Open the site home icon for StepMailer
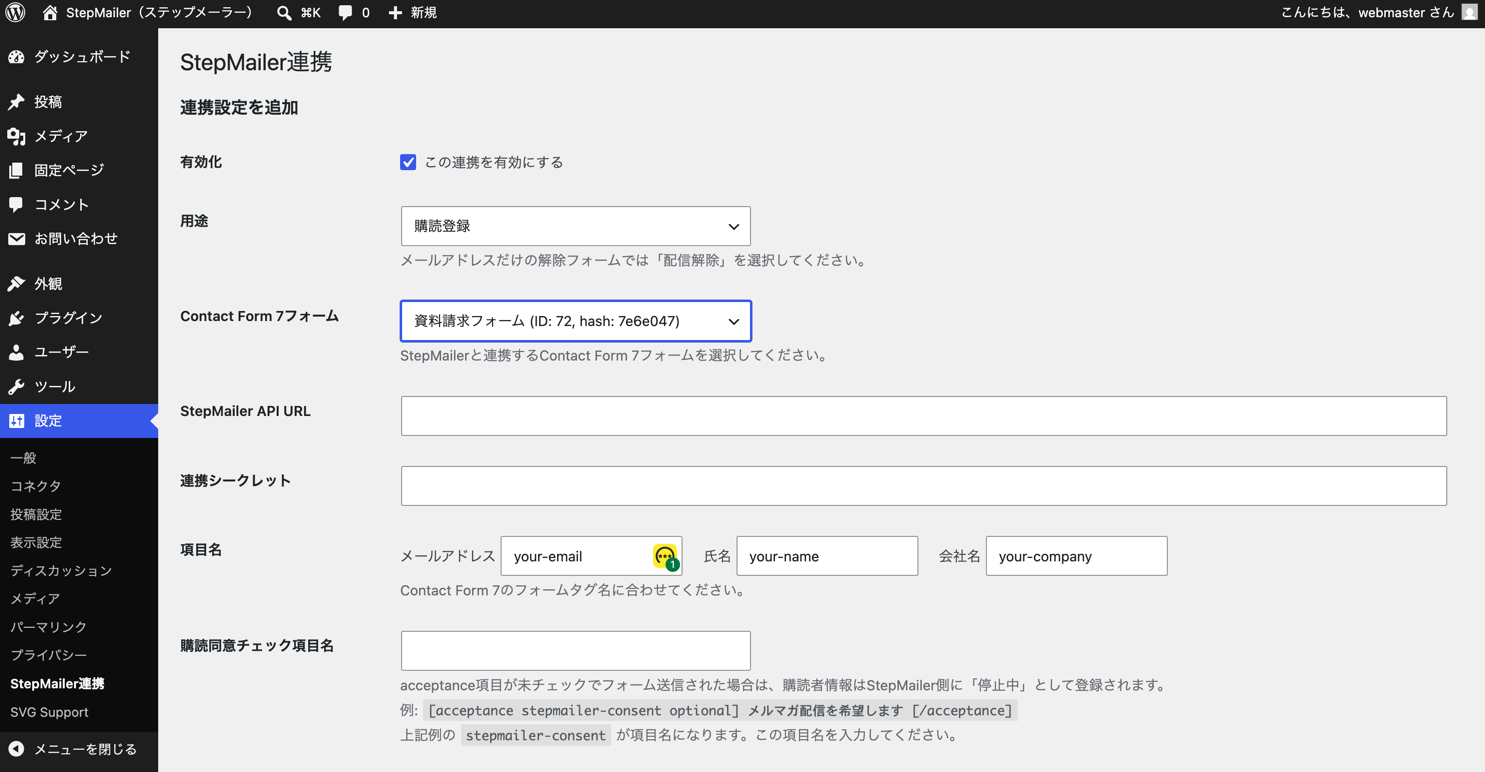The image size is (1485, 772). [x=50, y=13]
